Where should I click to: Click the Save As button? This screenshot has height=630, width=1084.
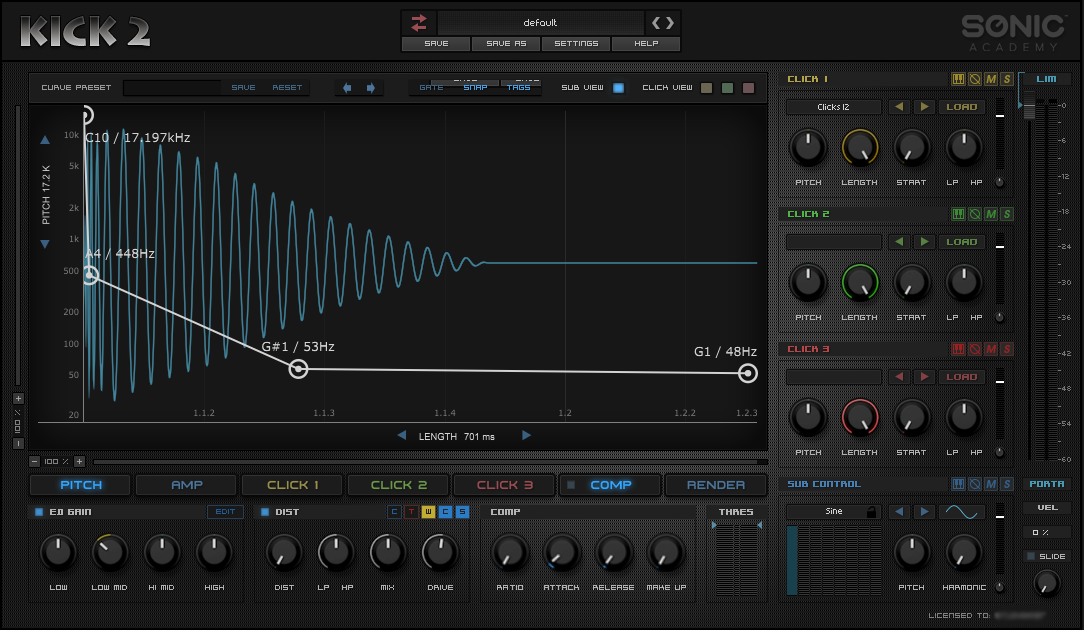coord(506,44)
